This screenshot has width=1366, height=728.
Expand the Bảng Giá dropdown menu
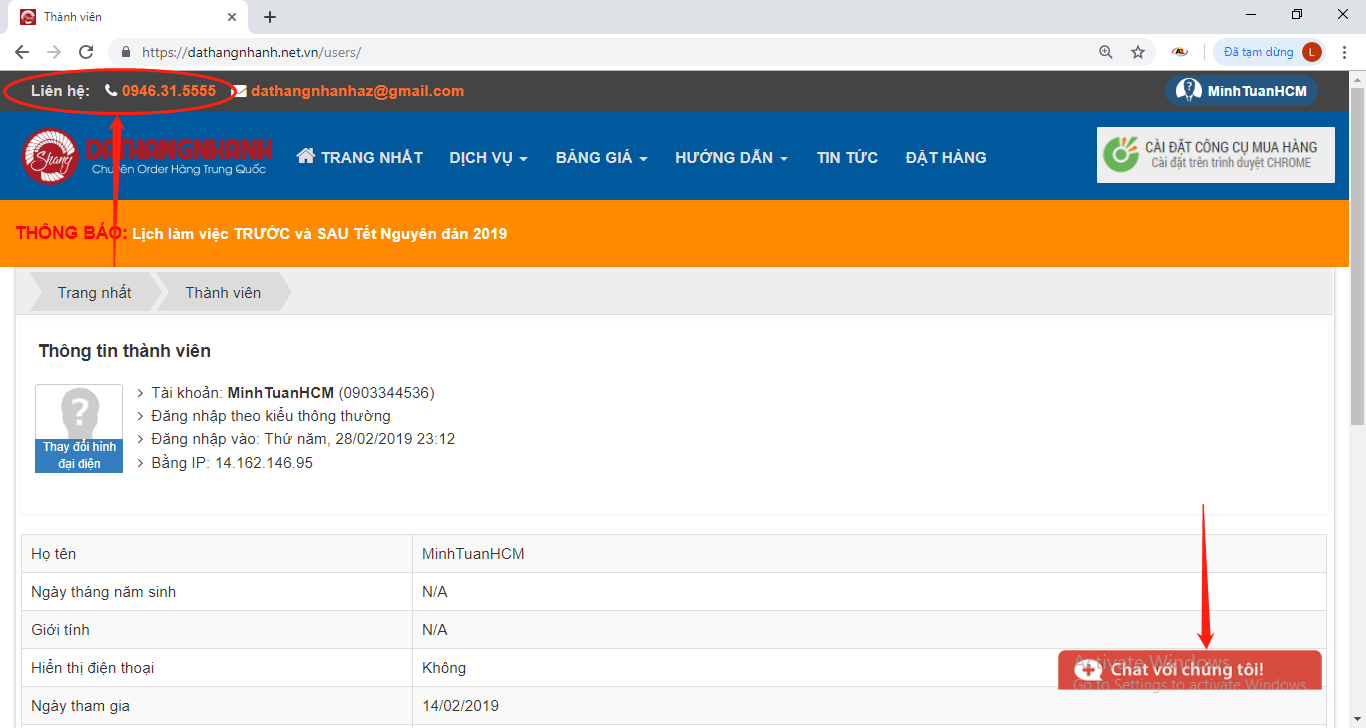point(601,157)
